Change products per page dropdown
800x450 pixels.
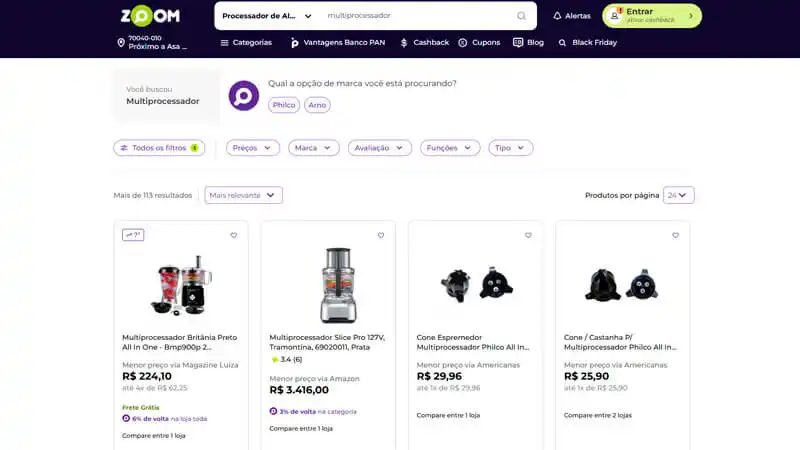(679, 195)
